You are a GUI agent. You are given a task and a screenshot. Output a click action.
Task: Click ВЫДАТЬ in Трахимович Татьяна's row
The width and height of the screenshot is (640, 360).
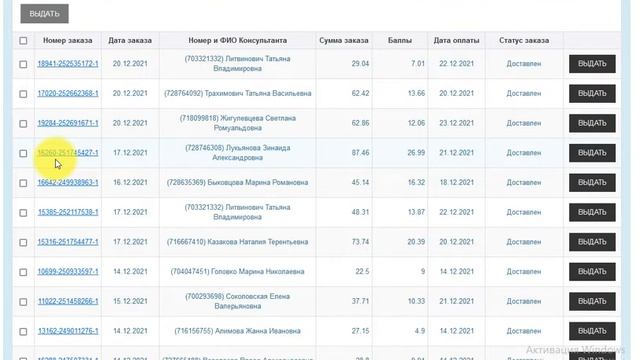(592, 93)
